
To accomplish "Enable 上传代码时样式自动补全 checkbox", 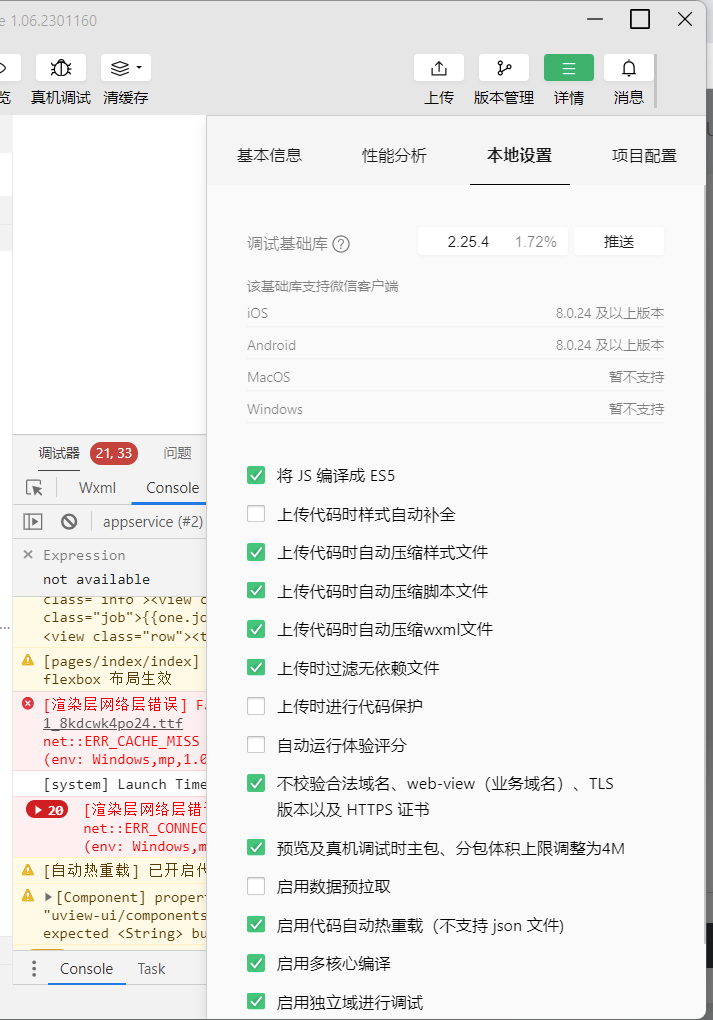I will pyautogui.click(x=256, y=514).
